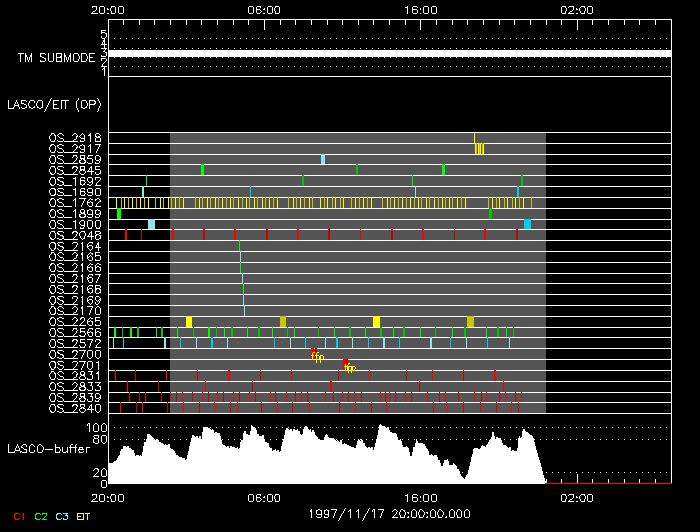This screenshot has width=700, height=532.
Task: Click the yellow marker on the OS_2918 row
Action: coord(474,137)
